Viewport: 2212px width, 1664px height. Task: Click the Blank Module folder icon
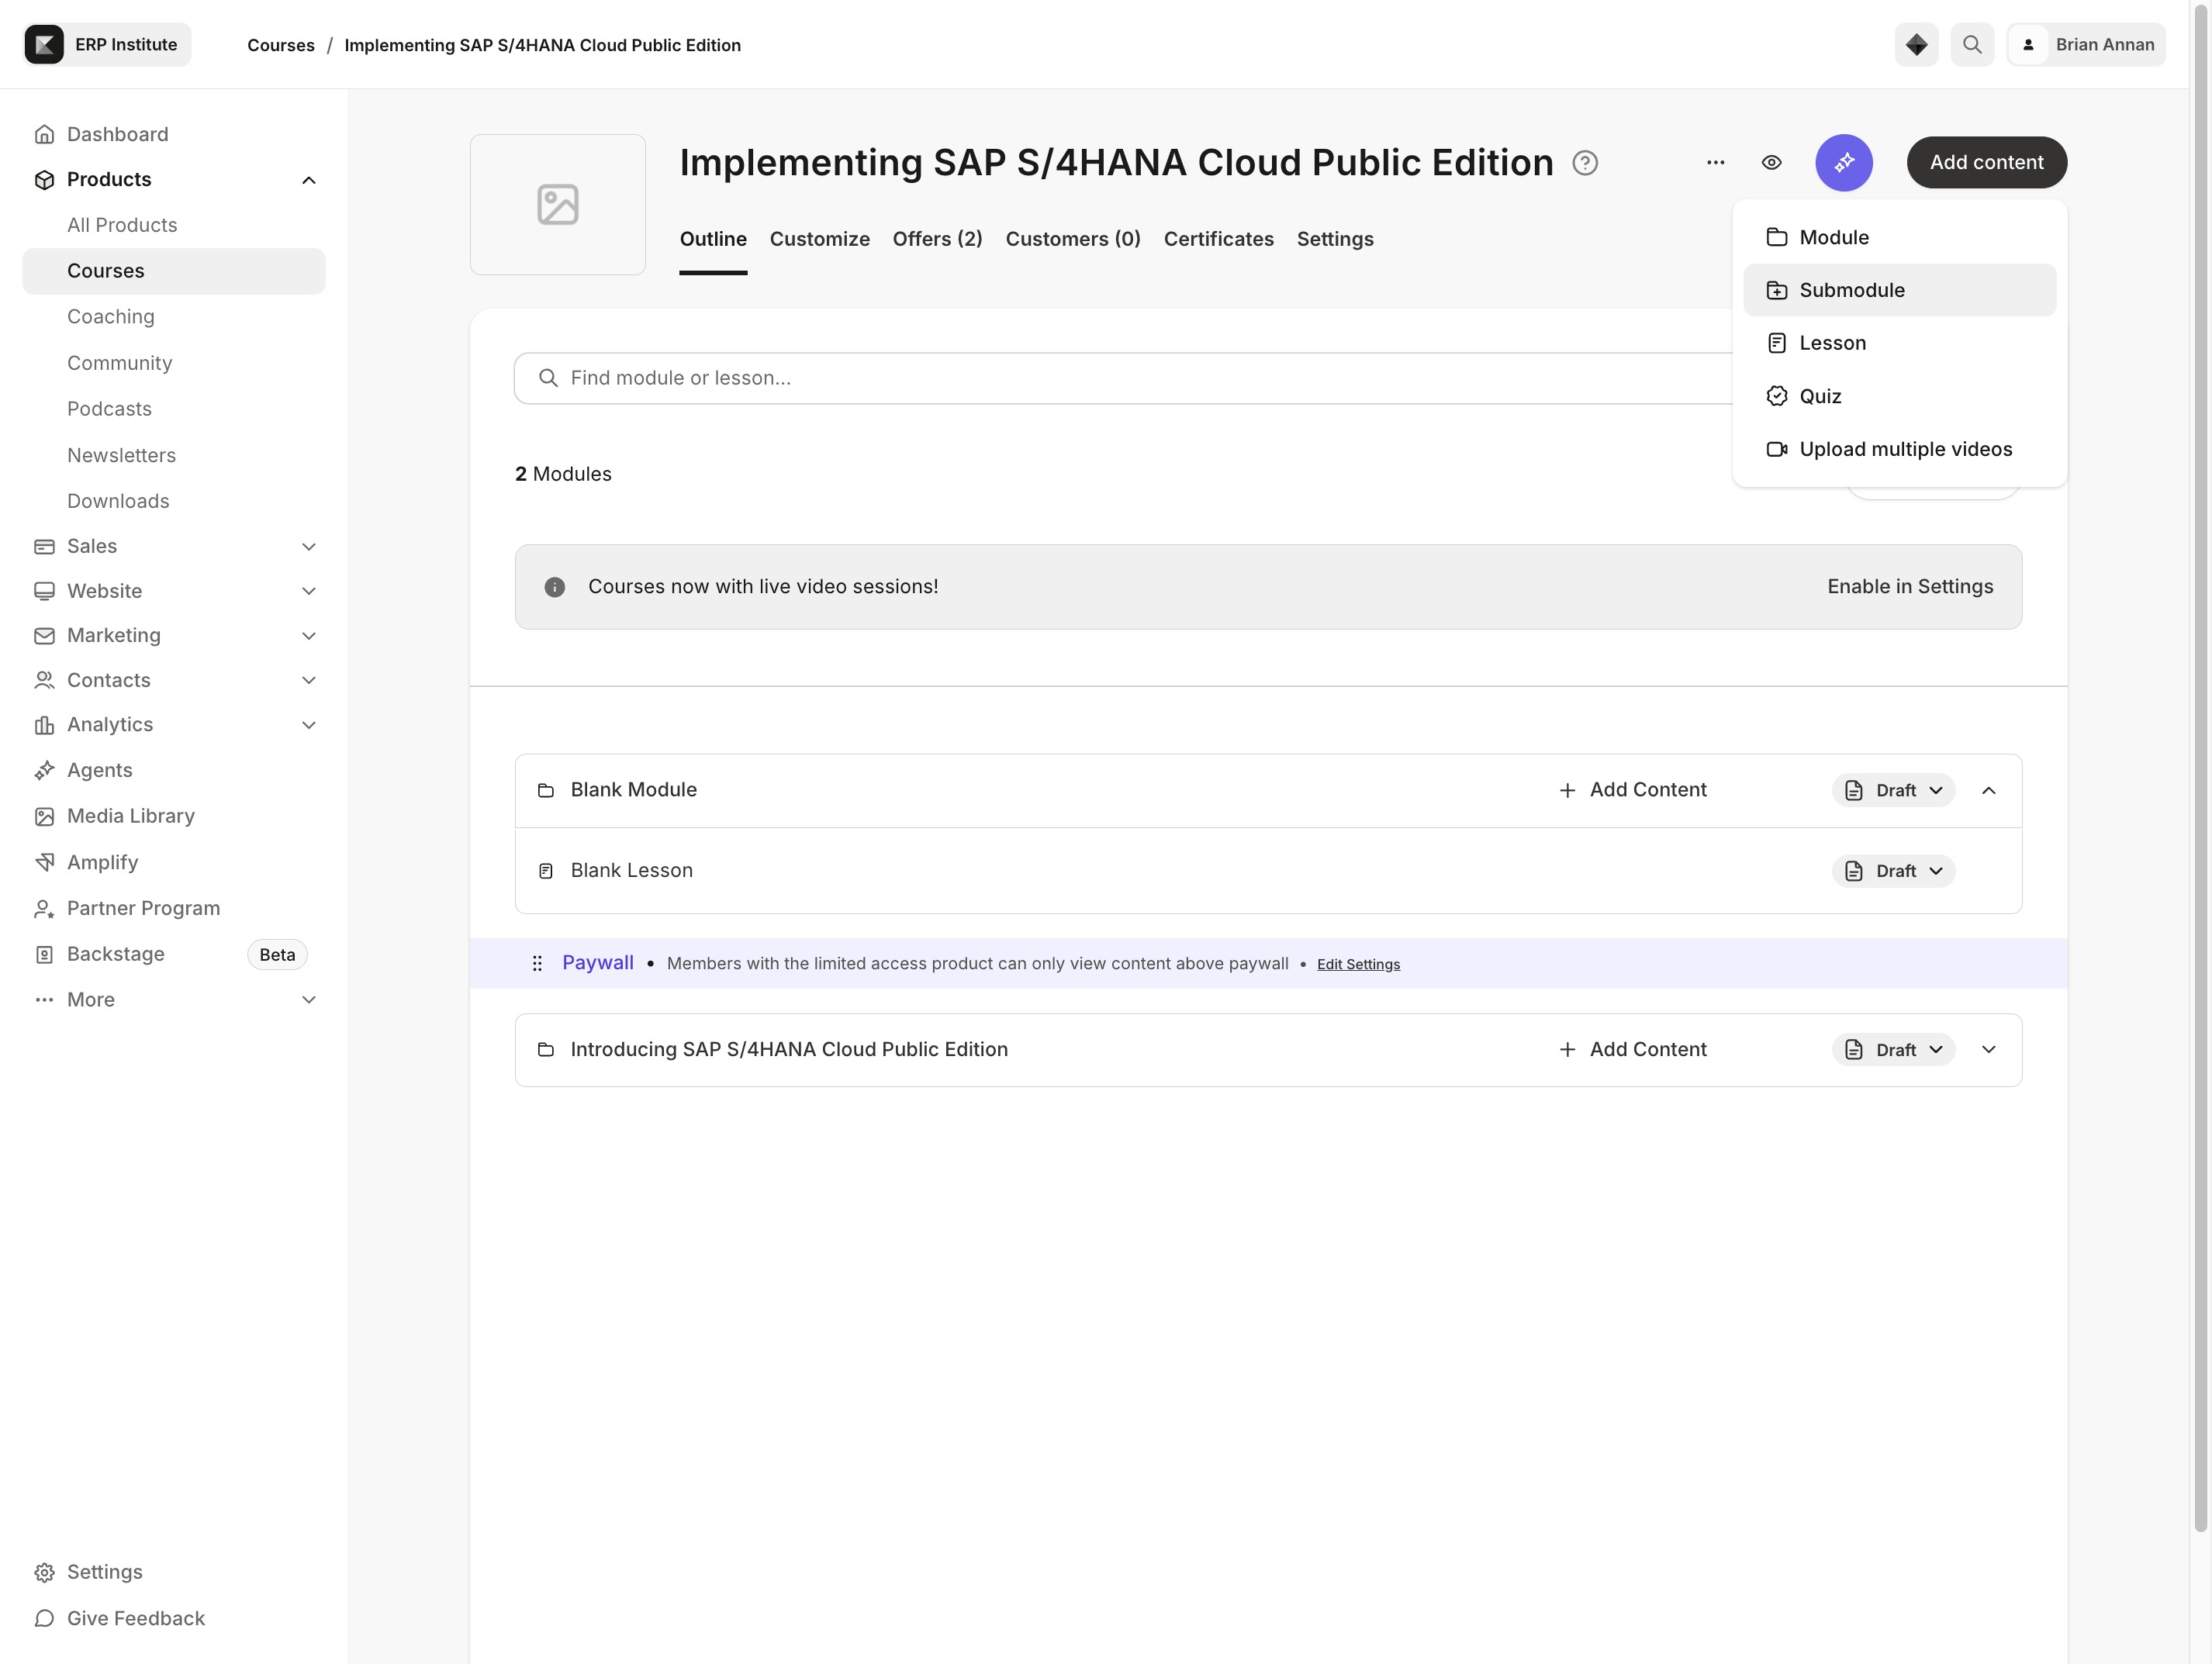(x=546, y=790)
